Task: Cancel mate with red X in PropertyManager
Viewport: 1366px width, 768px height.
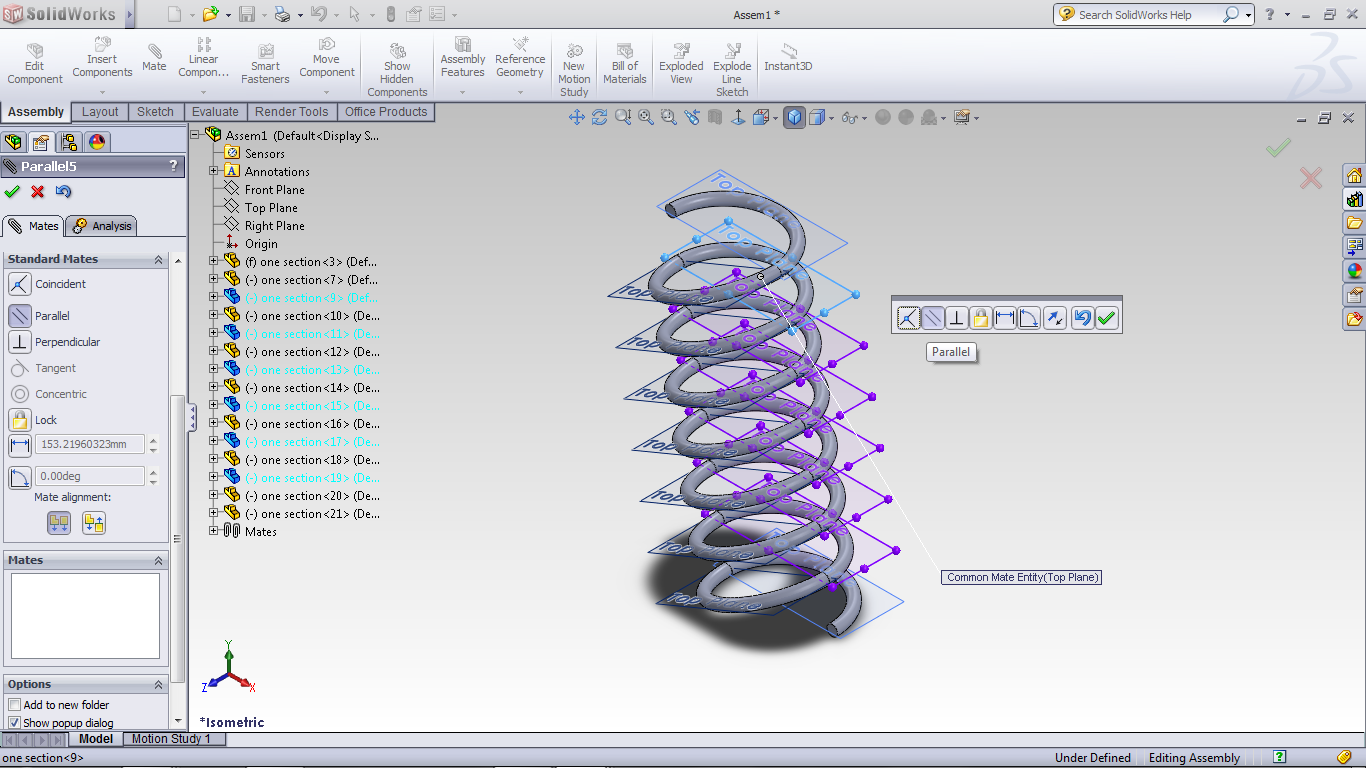Action: [x=38, y=192]
